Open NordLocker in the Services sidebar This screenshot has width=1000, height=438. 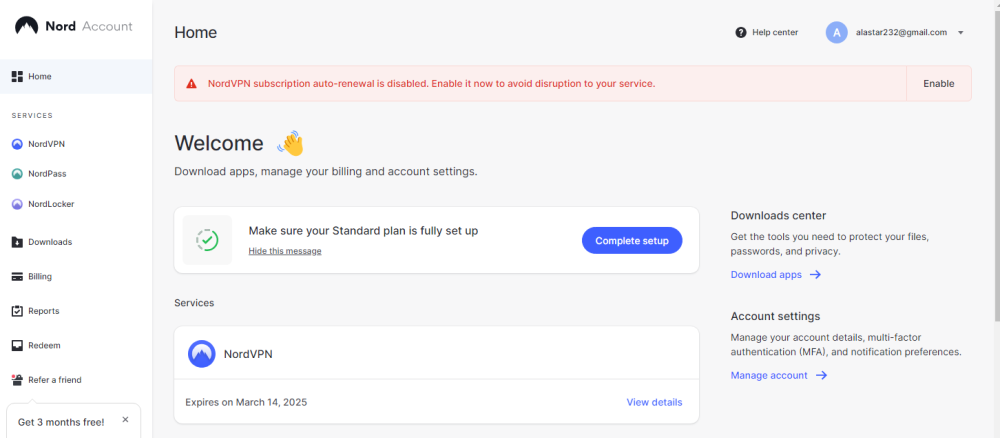pos(50,204)
